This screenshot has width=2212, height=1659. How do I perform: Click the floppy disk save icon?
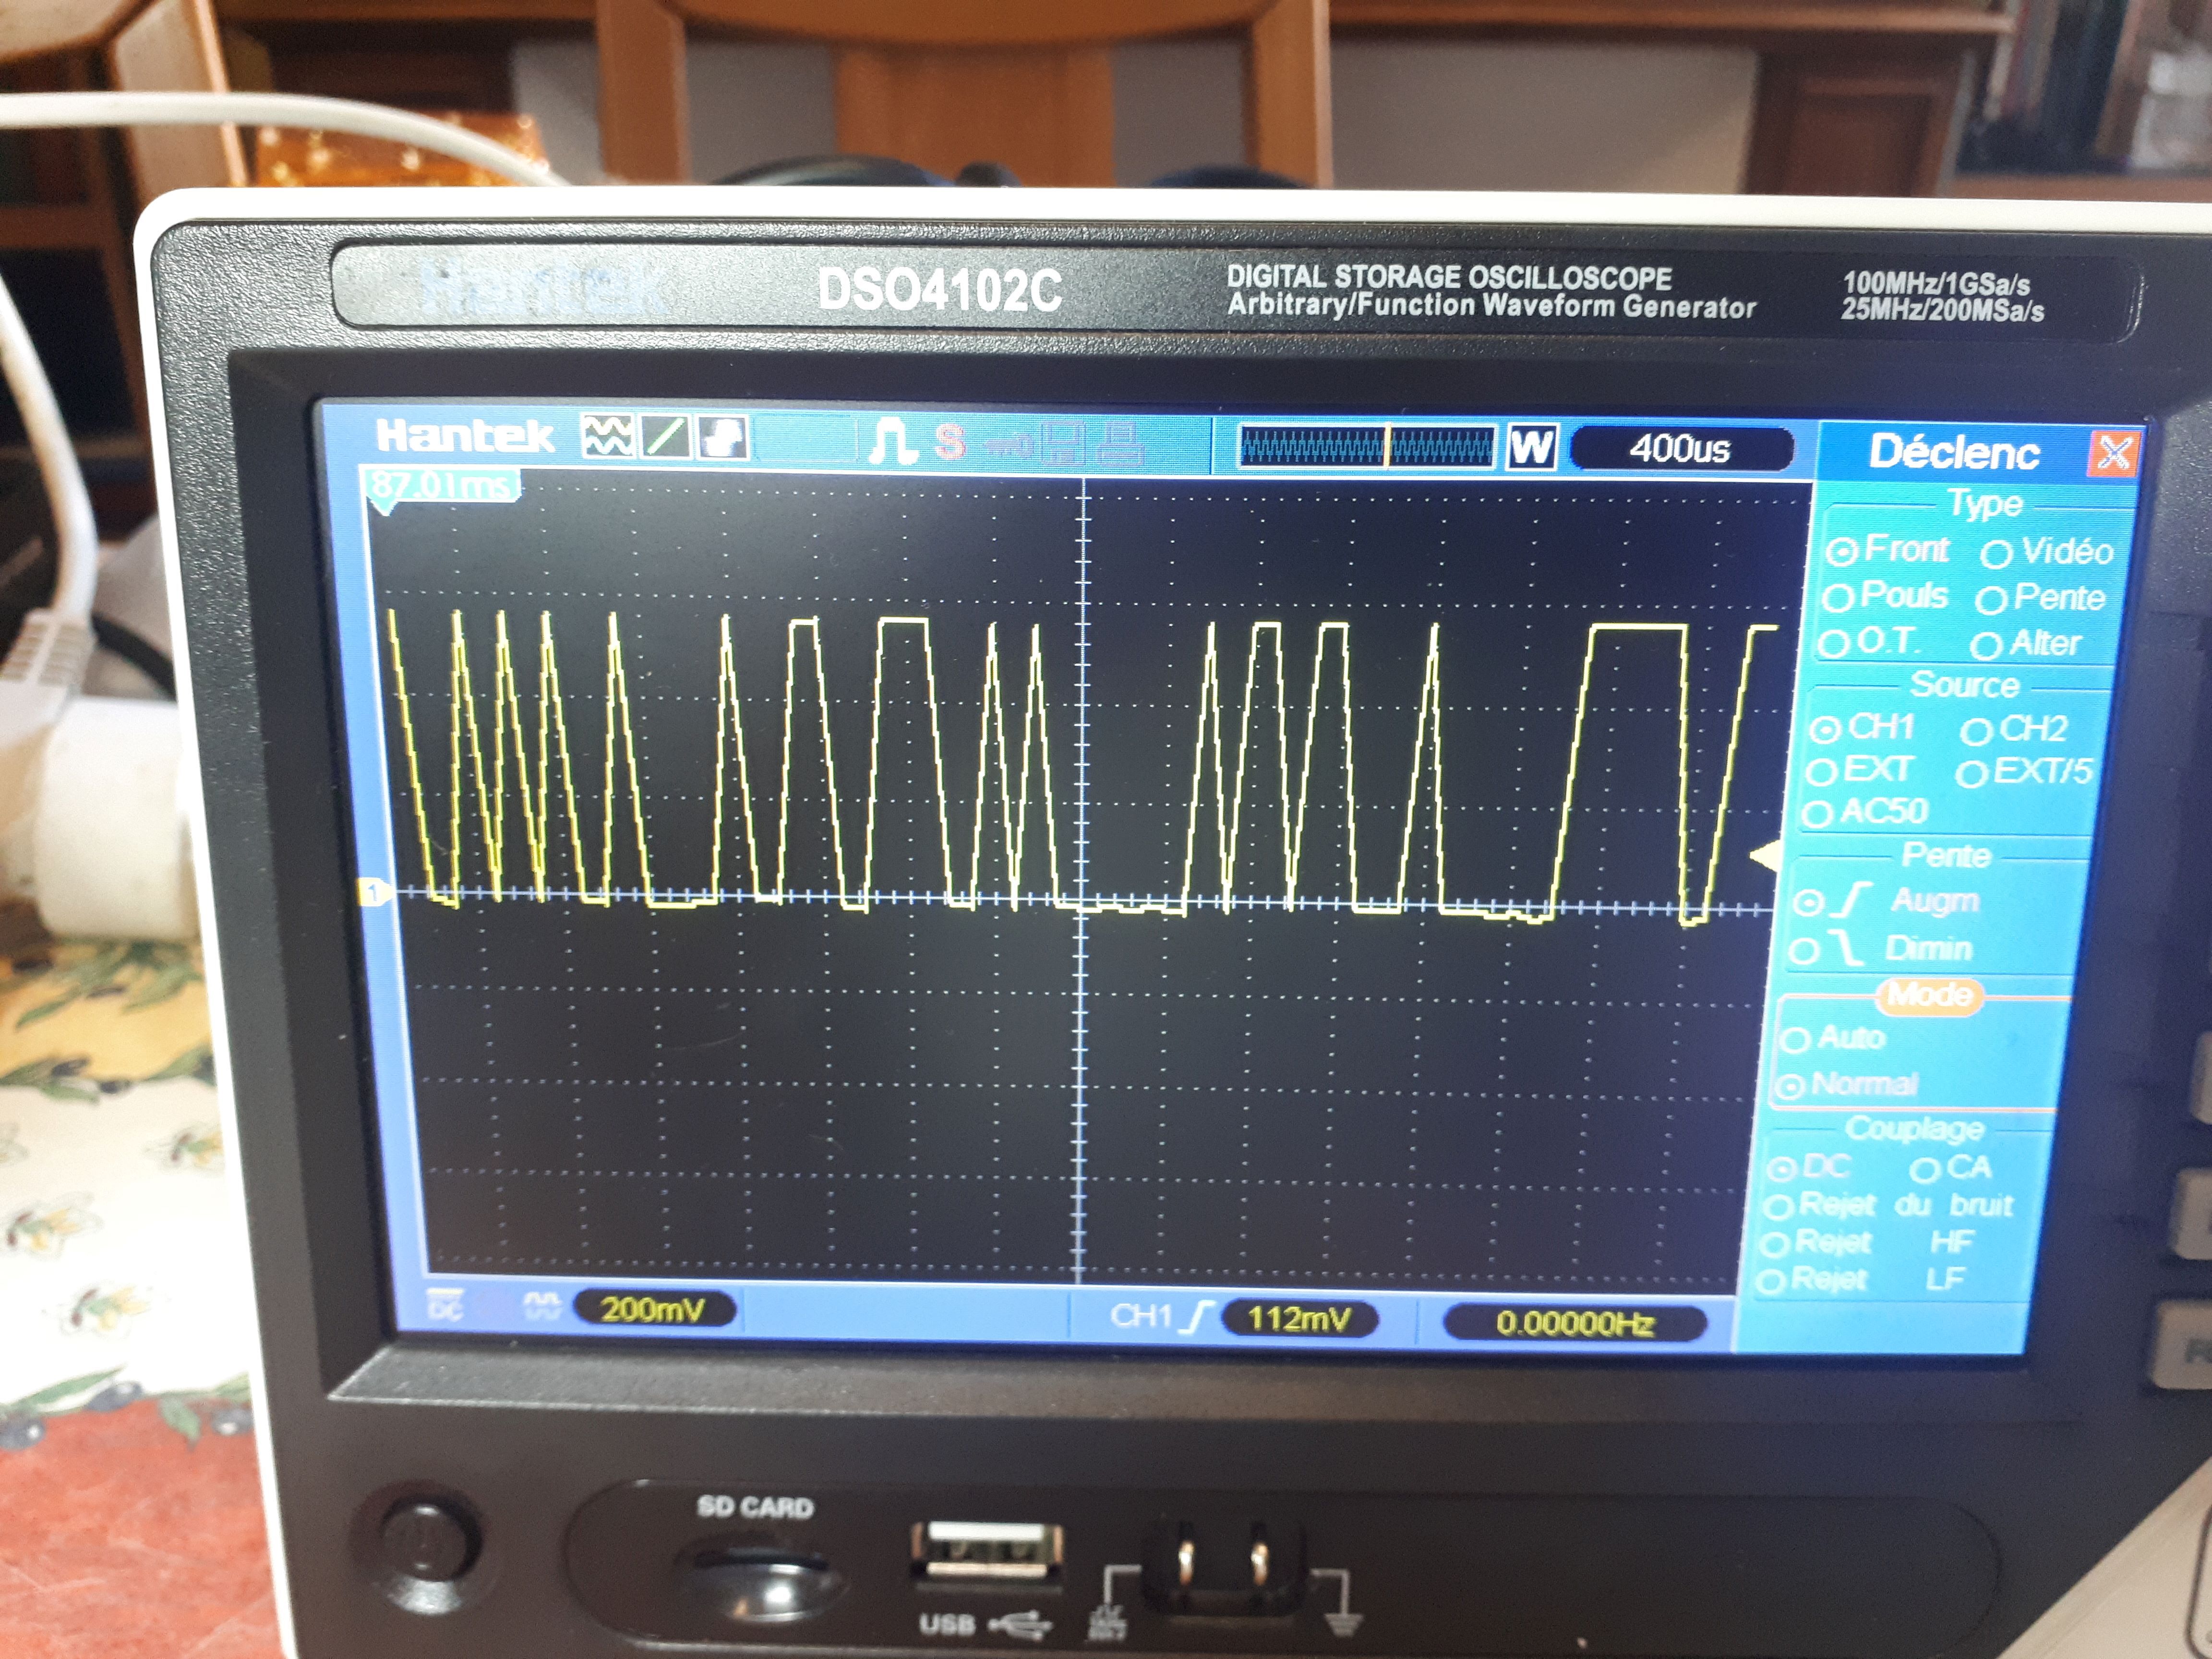(1063, 443)
